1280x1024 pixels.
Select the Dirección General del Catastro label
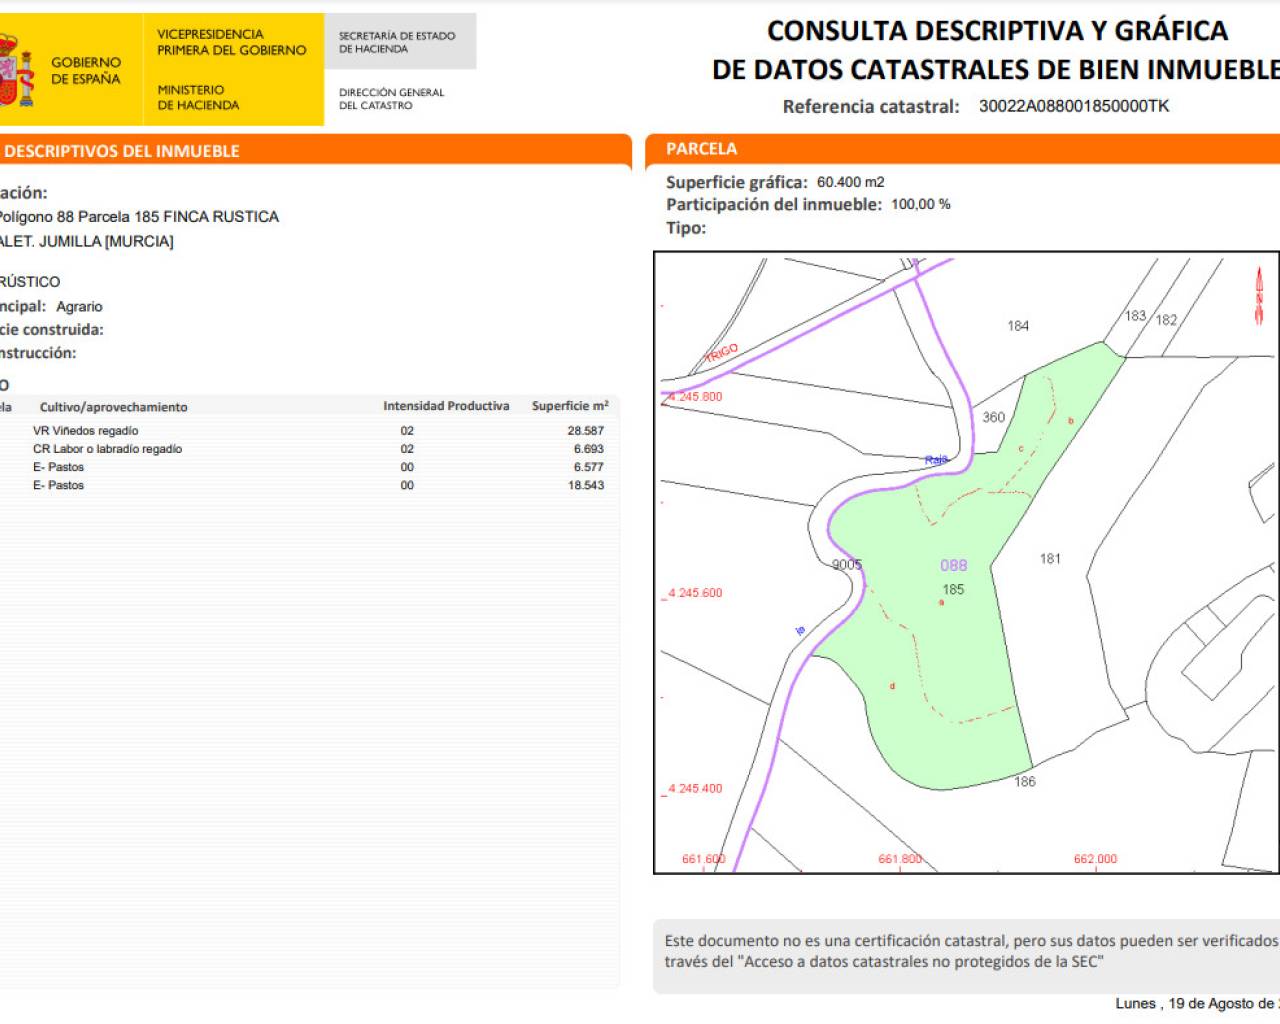[x=391, y=98]
